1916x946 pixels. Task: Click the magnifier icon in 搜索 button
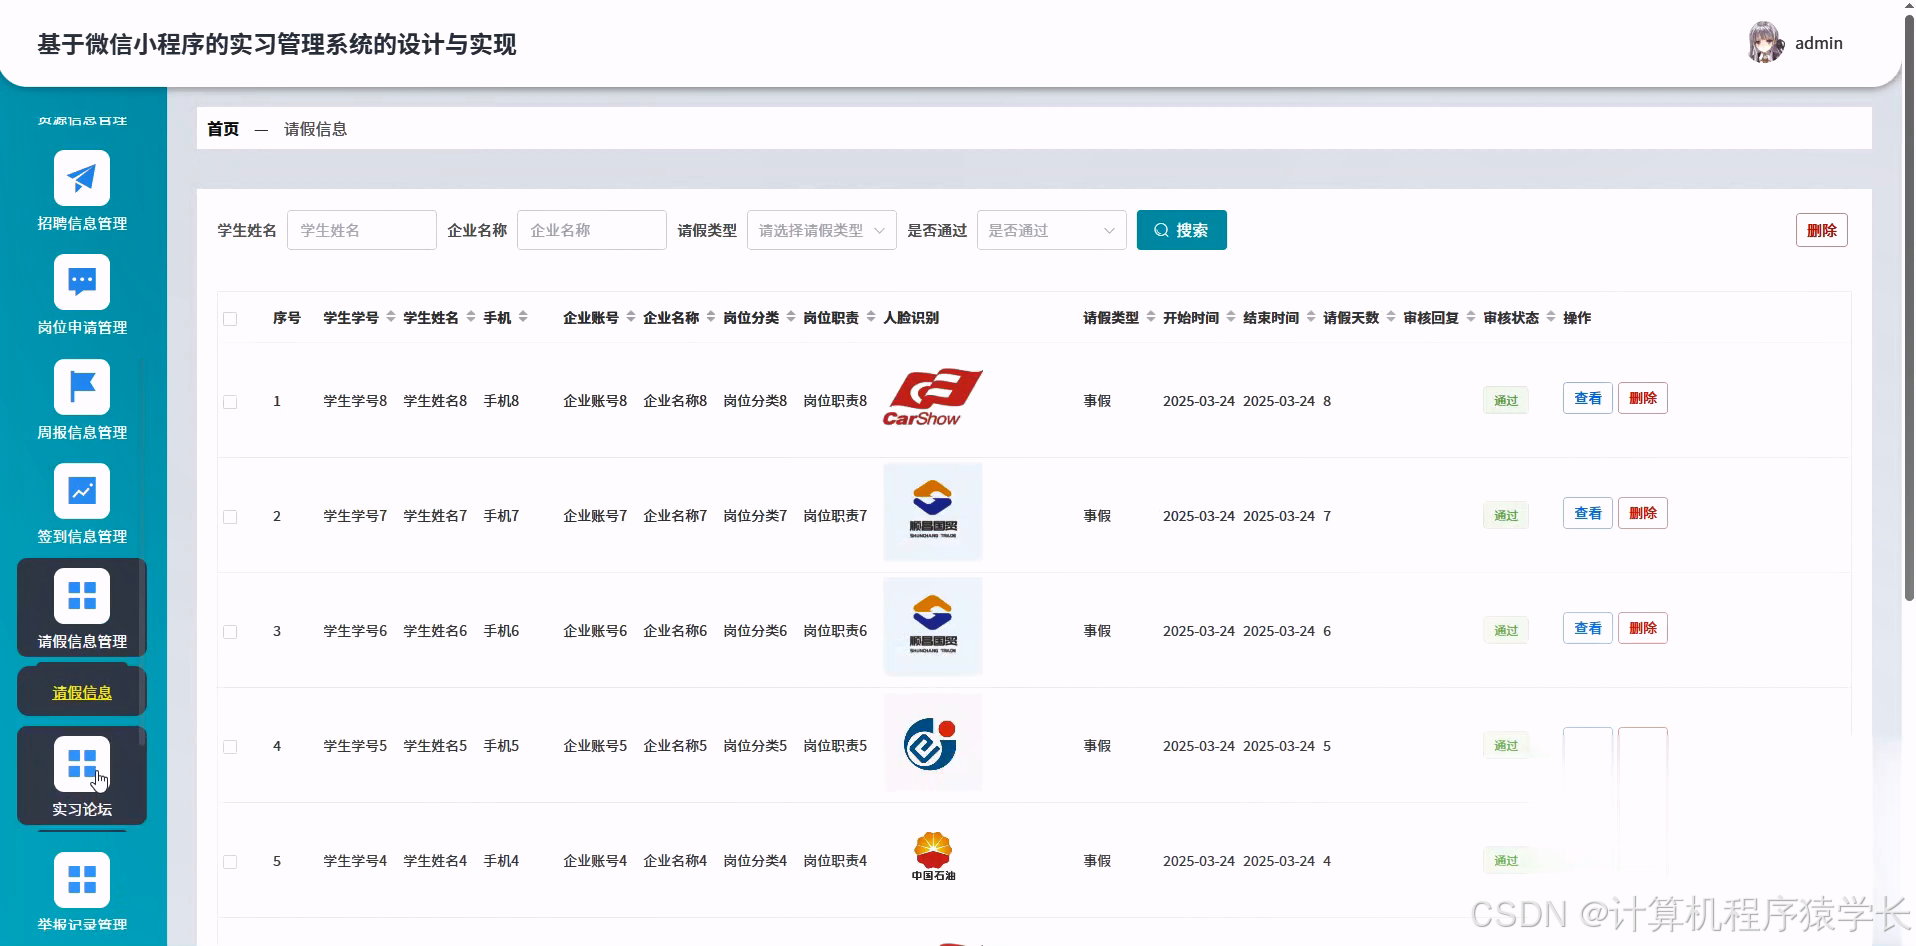[x=1160, y=230]
